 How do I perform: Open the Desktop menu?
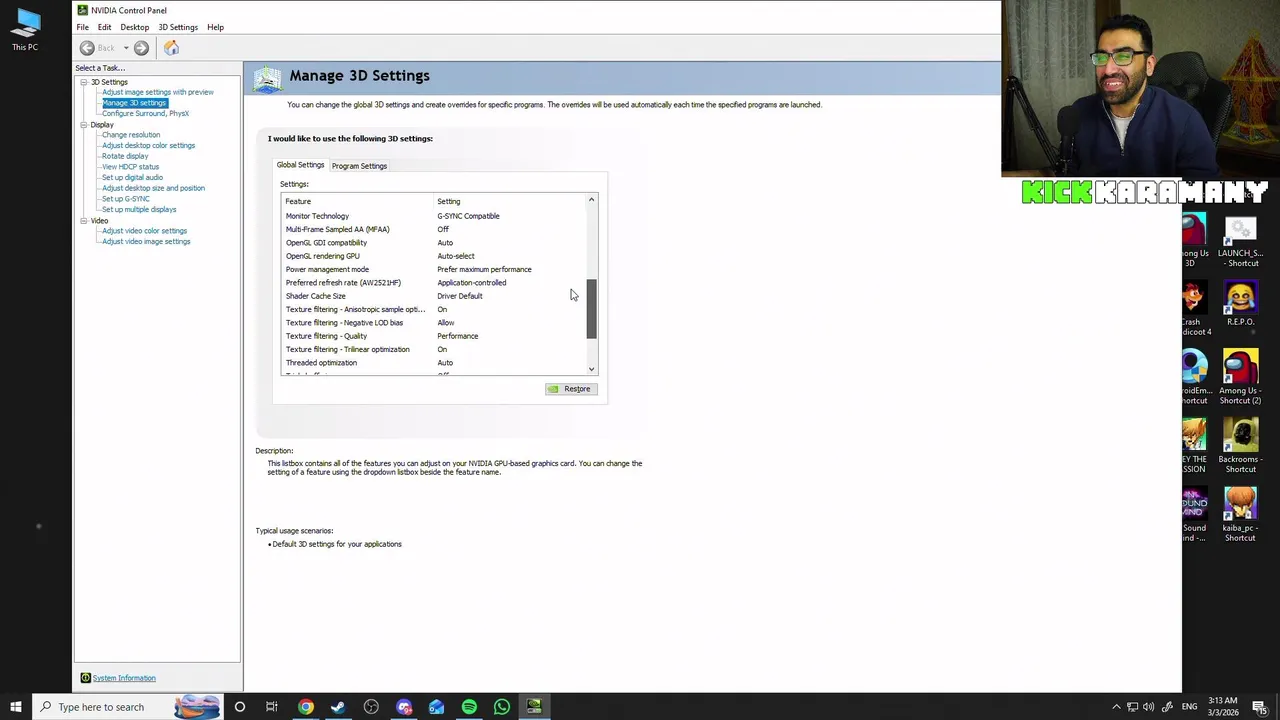[x=135, y=27]
